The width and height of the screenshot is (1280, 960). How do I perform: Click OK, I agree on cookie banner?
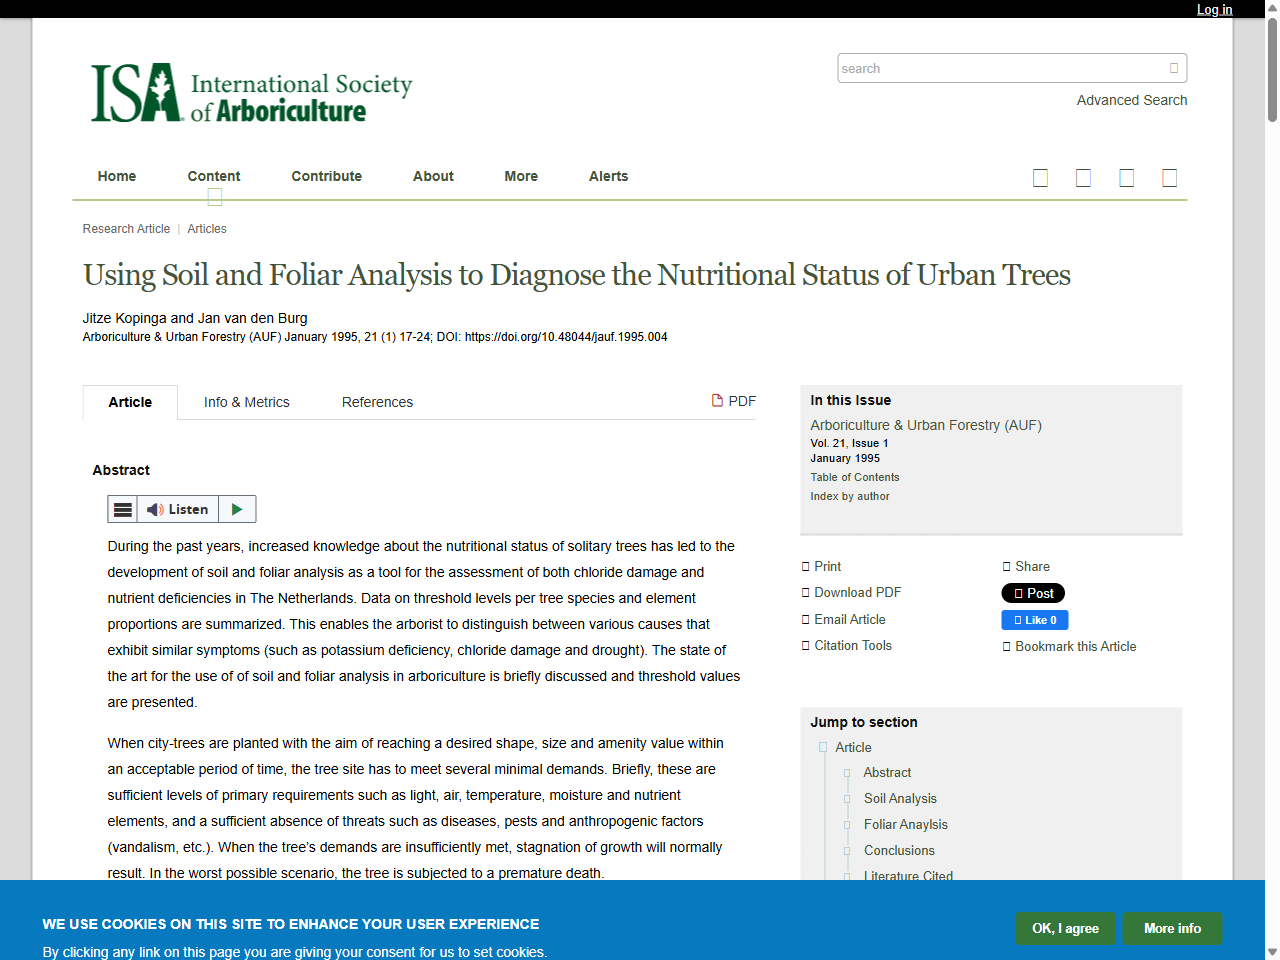tap(1065, 928)
